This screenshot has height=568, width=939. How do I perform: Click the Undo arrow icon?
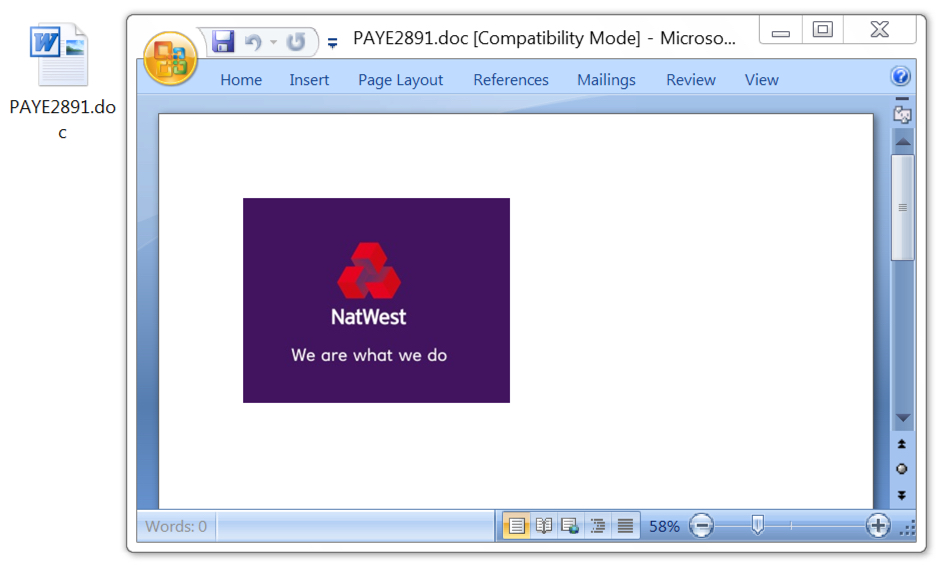[x=253, y=42]
